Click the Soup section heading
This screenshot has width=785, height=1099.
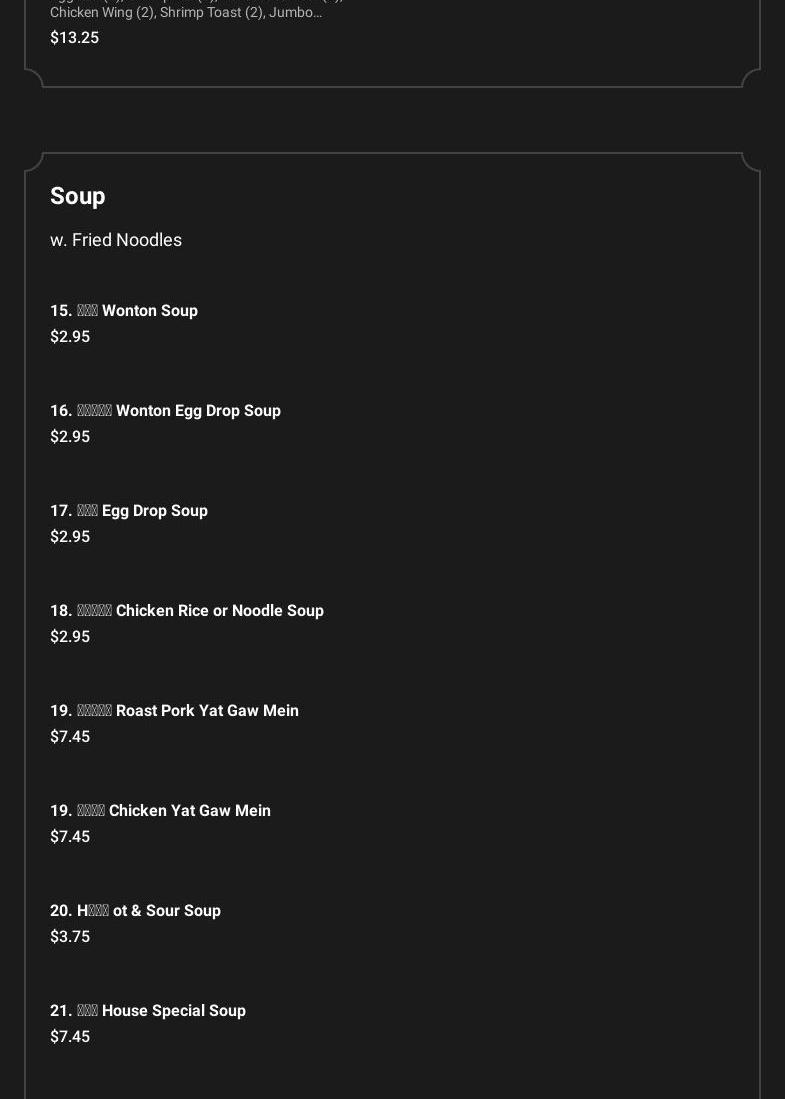[x=78, y=196]
